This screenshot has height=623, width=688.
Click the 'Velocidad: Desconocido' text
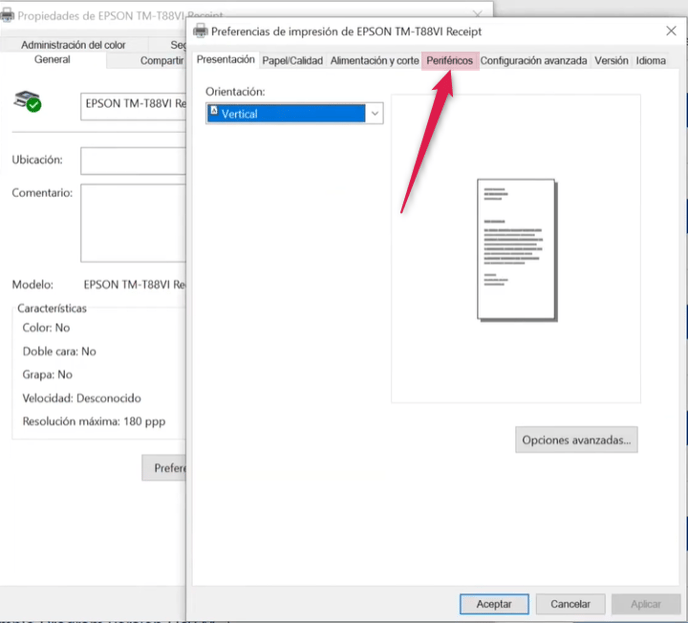[x=82, y=398]
